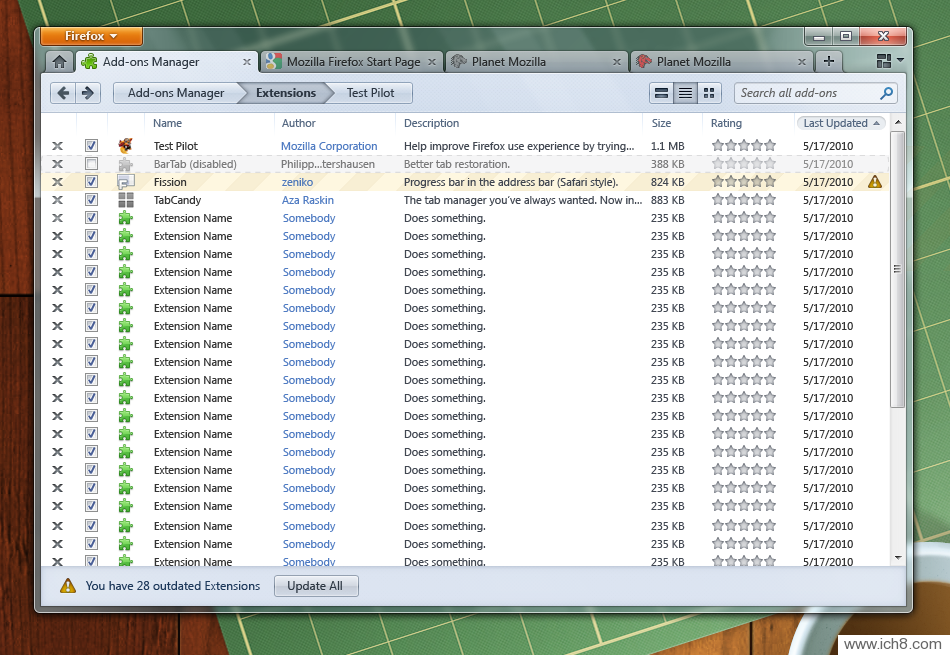Switch to the Mozilla Firefox Start Page tab
Image resolution: width=950 pixels, height=655 pixels.
[x=352, y=62]
